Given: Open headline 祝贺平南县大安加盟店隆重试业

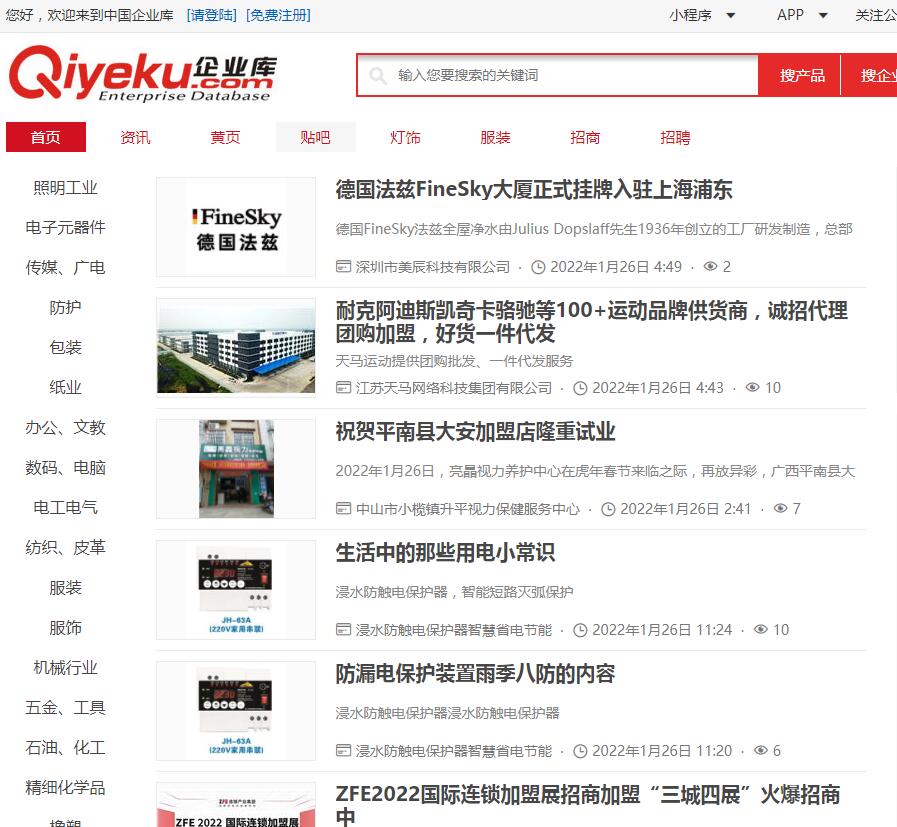Looking at the screenshot, I should click(475, 432).
